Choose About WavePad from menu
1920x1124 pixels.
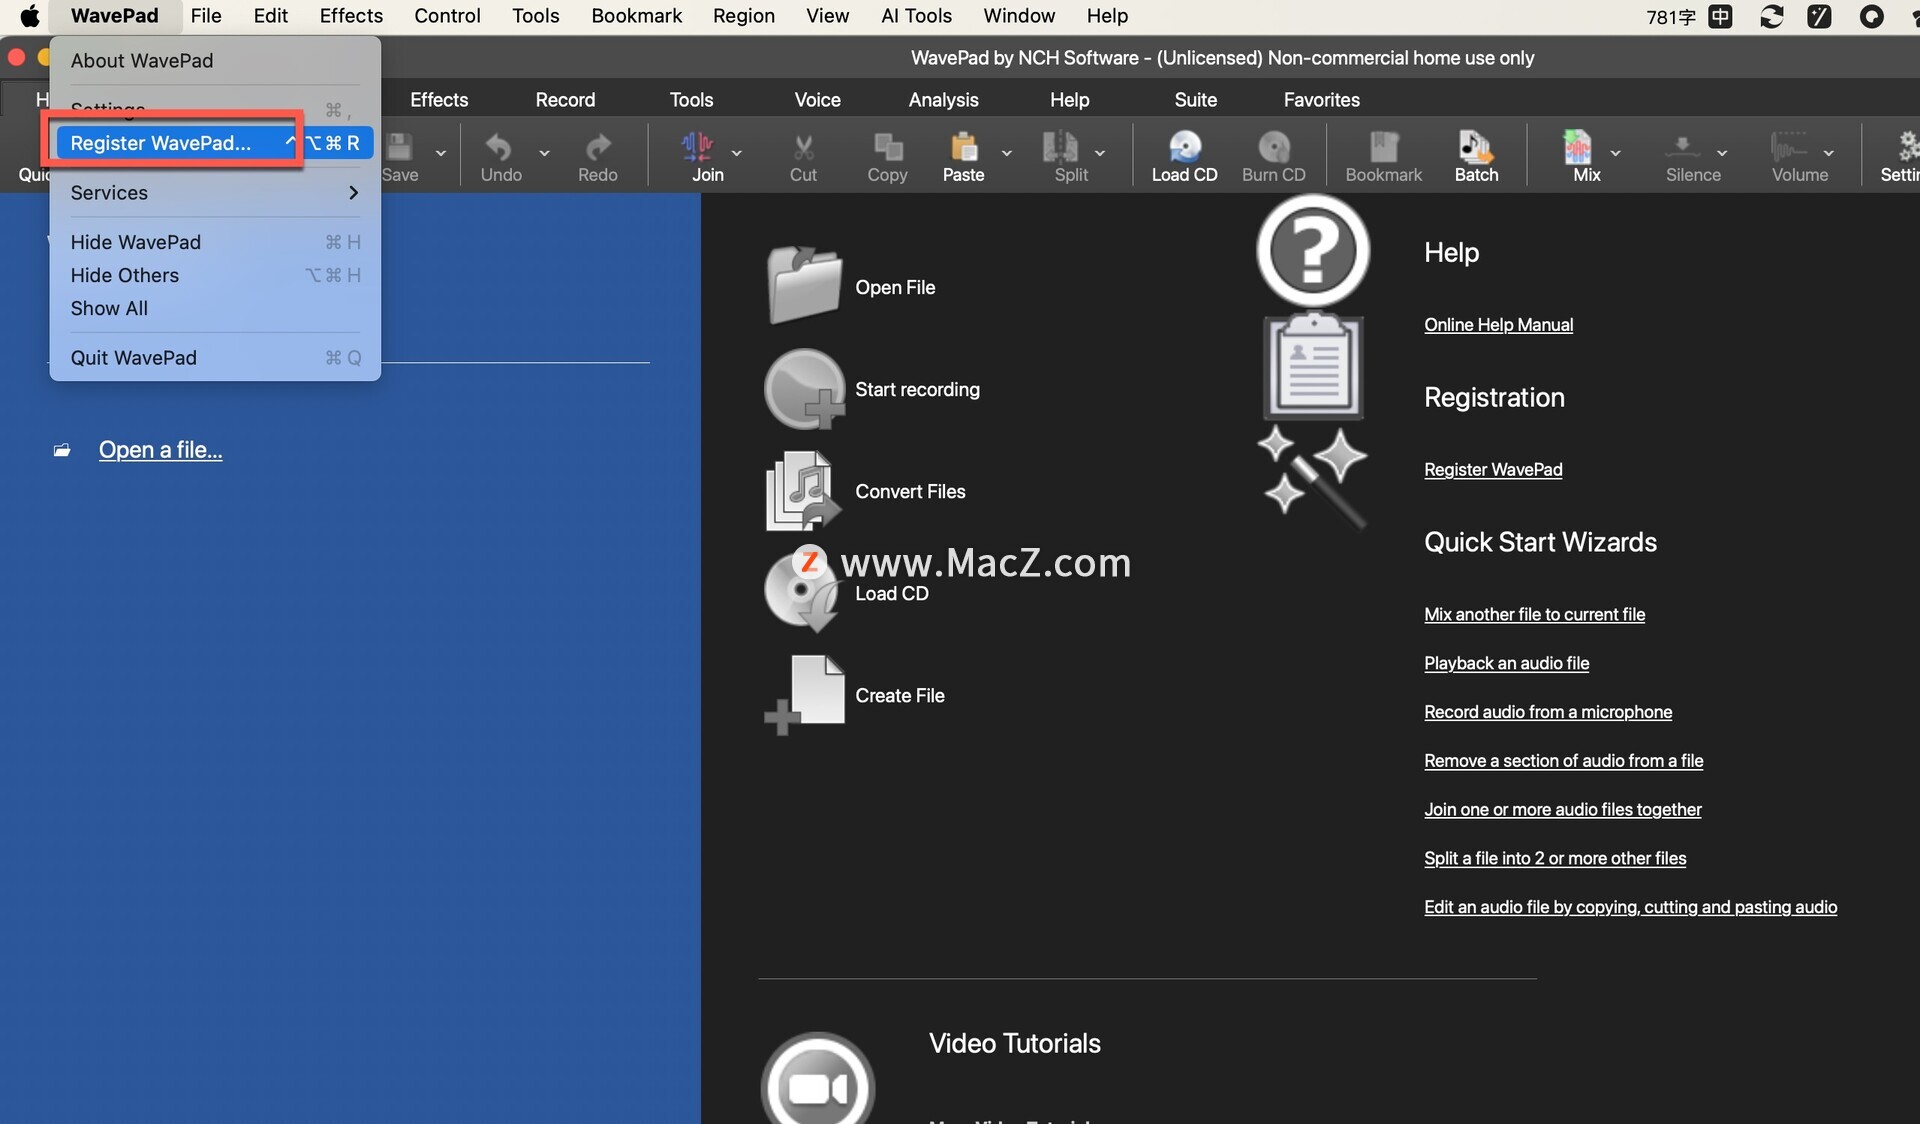tap(215, 60)
